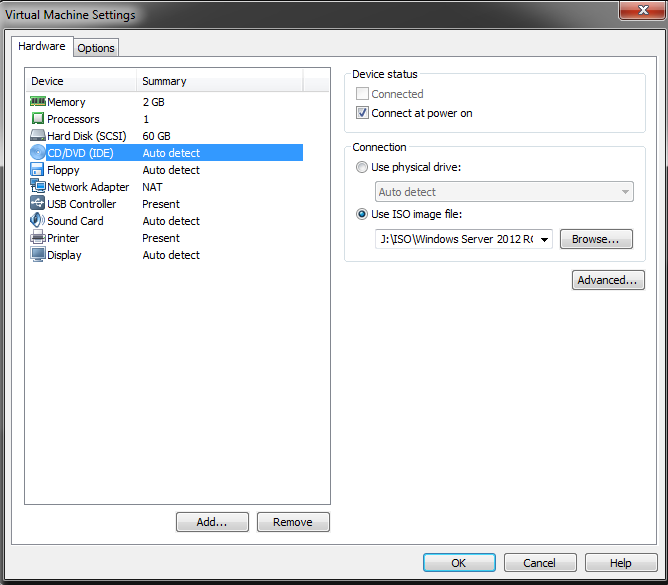The image size is (668, 585).
Task: Click the Processors chip icon
Action: (38, 118)
